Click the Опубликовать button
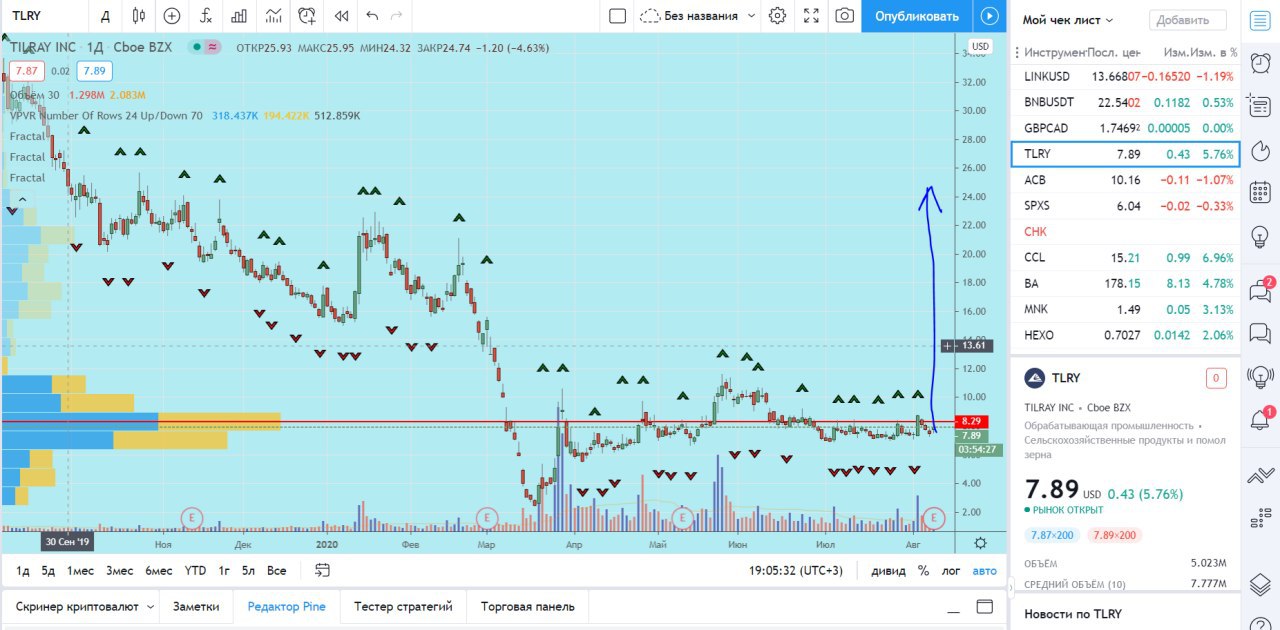Viewport: 1280px width, 630px height. [x=916, y=16]
